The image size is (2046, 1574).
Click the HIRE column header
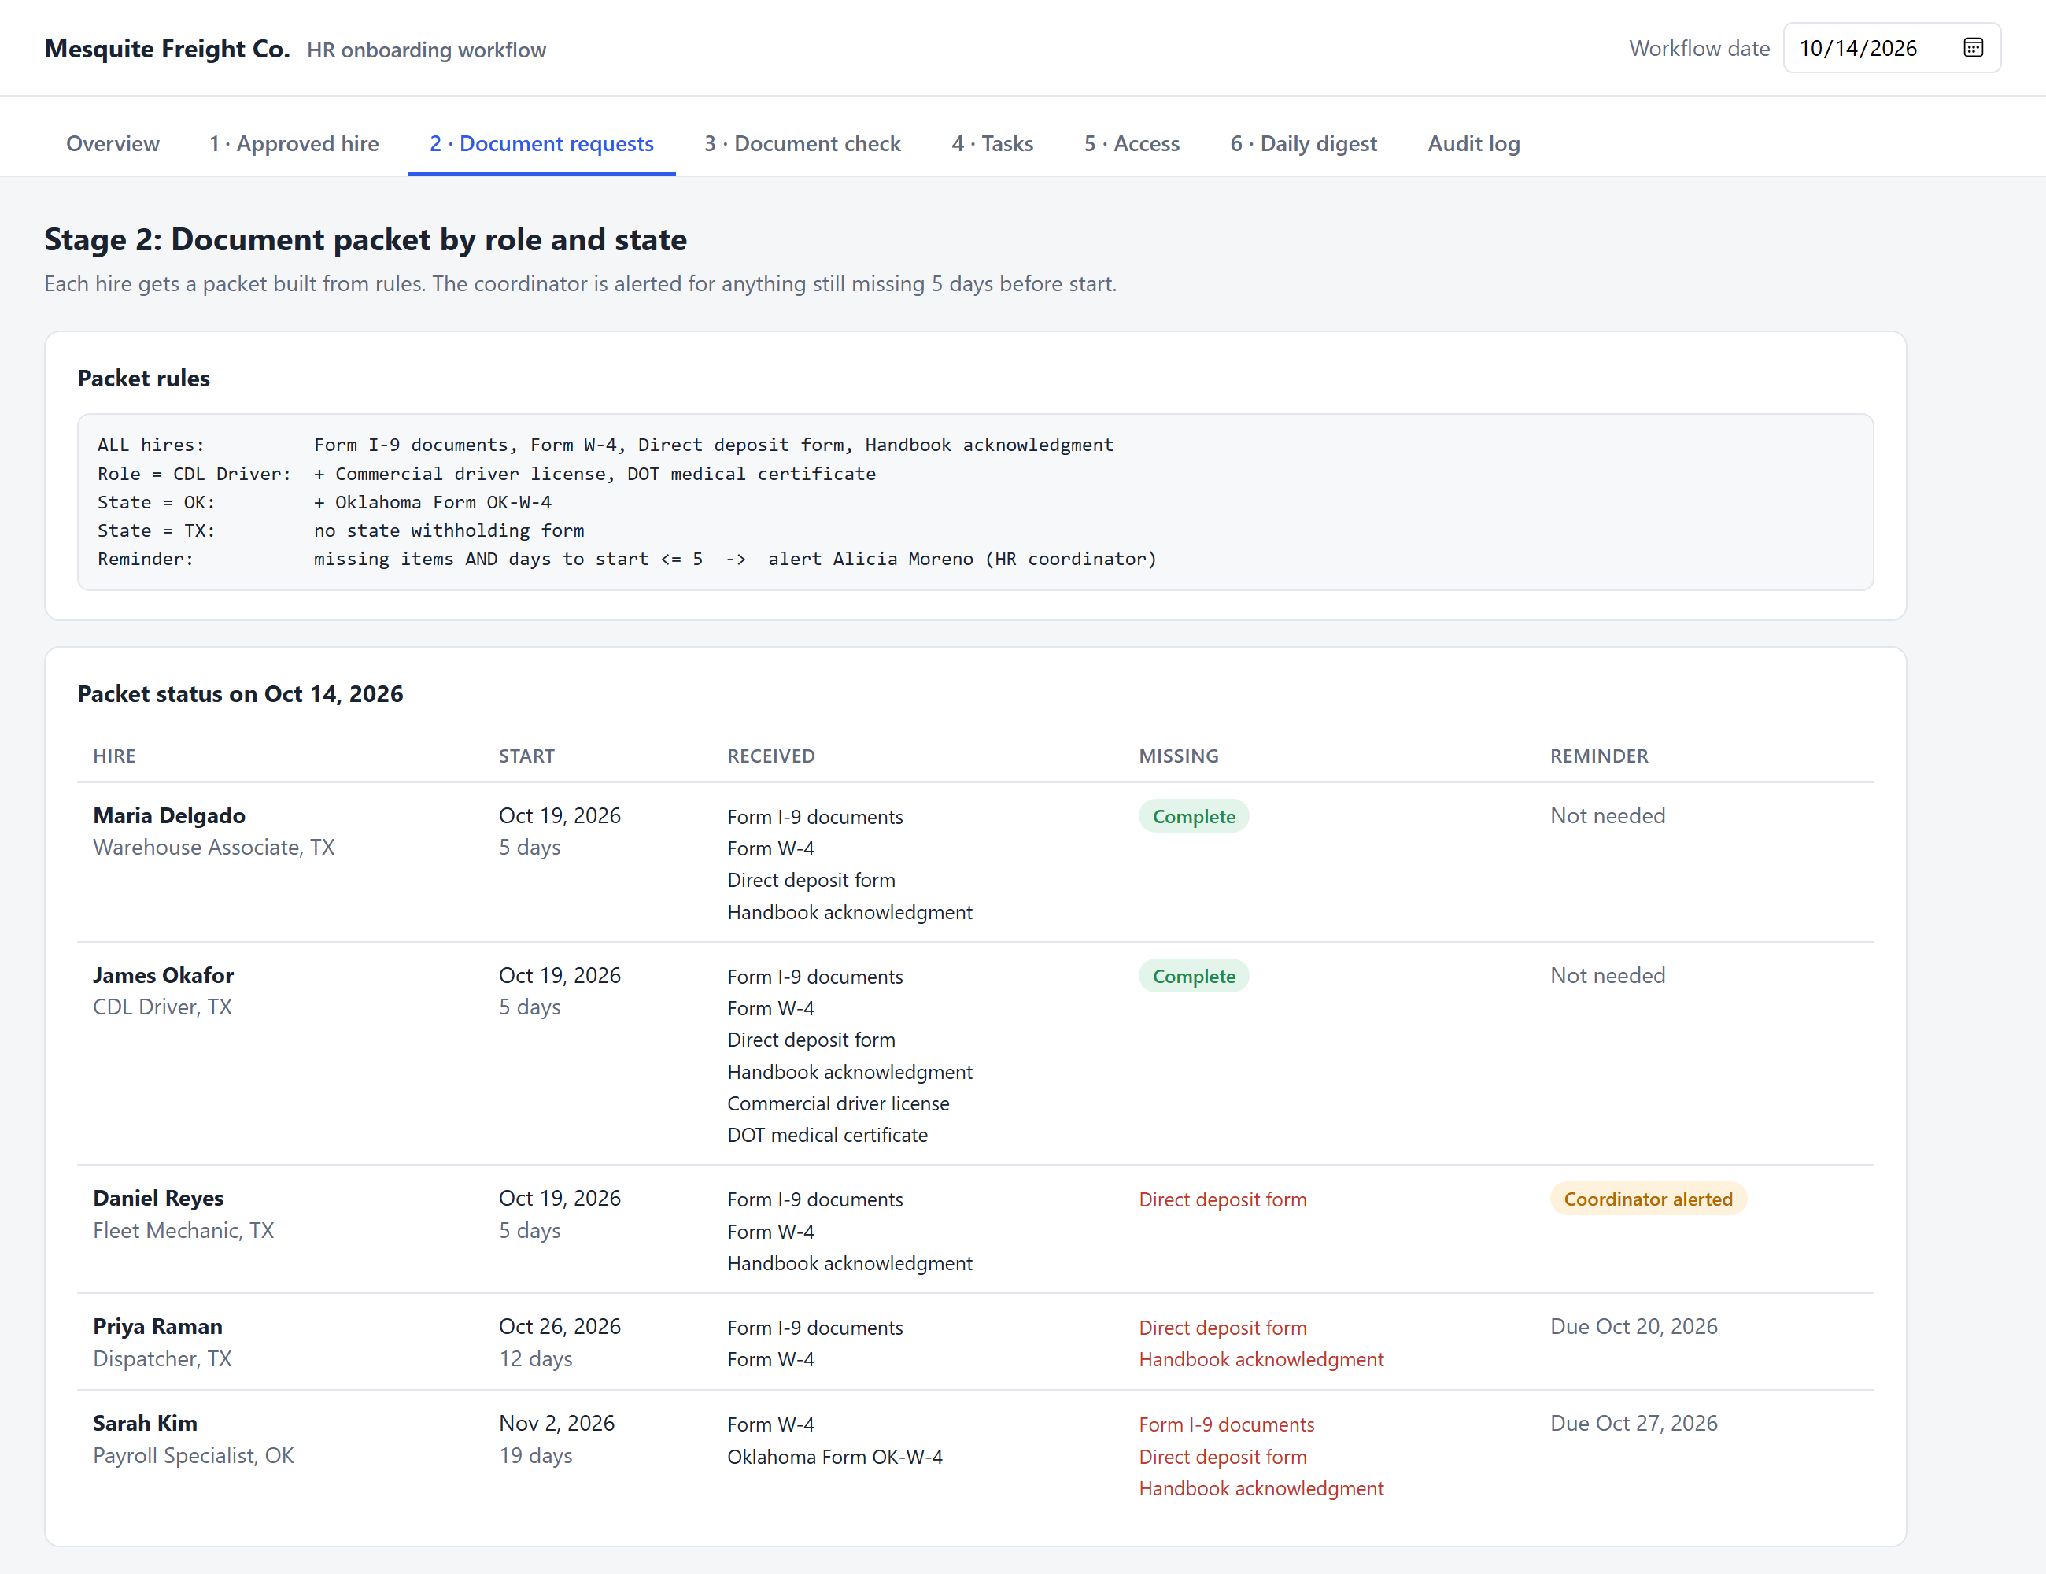[x=114, y=756]
